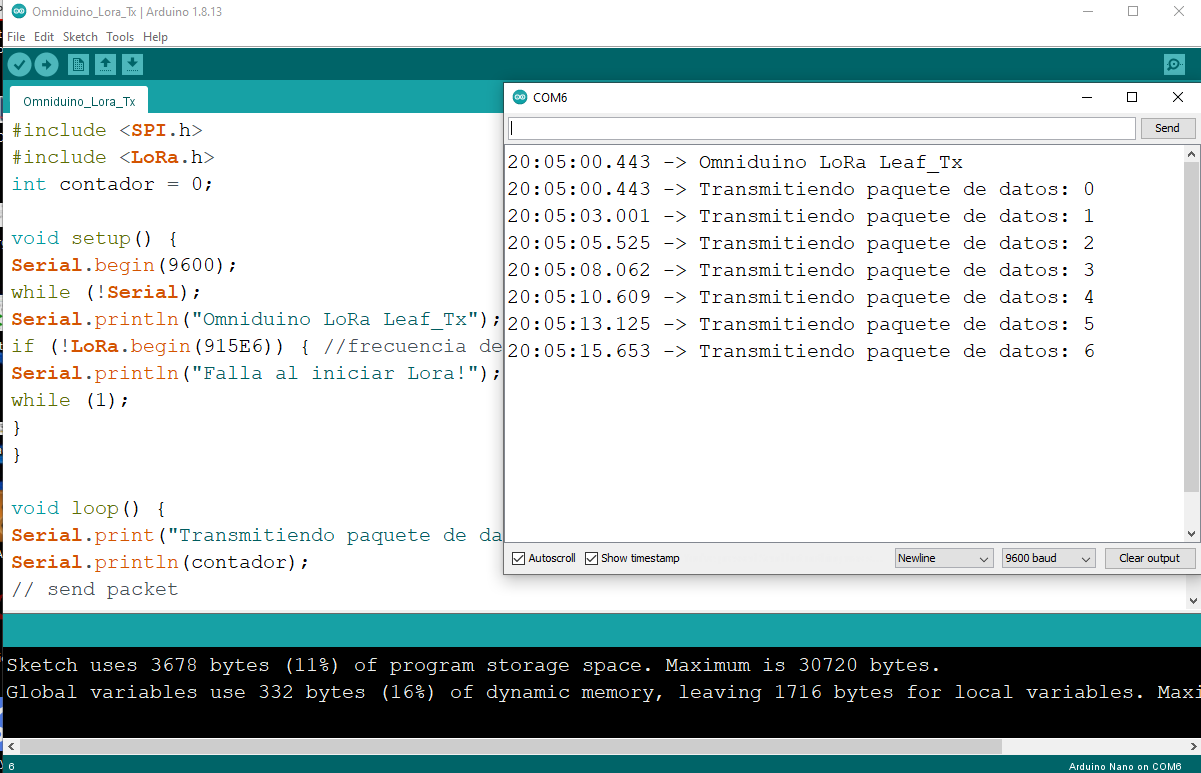Expand the Newline line-ending dropdown
The image size is (1201, 773).
pyautogui.click(x=943, y=558)
